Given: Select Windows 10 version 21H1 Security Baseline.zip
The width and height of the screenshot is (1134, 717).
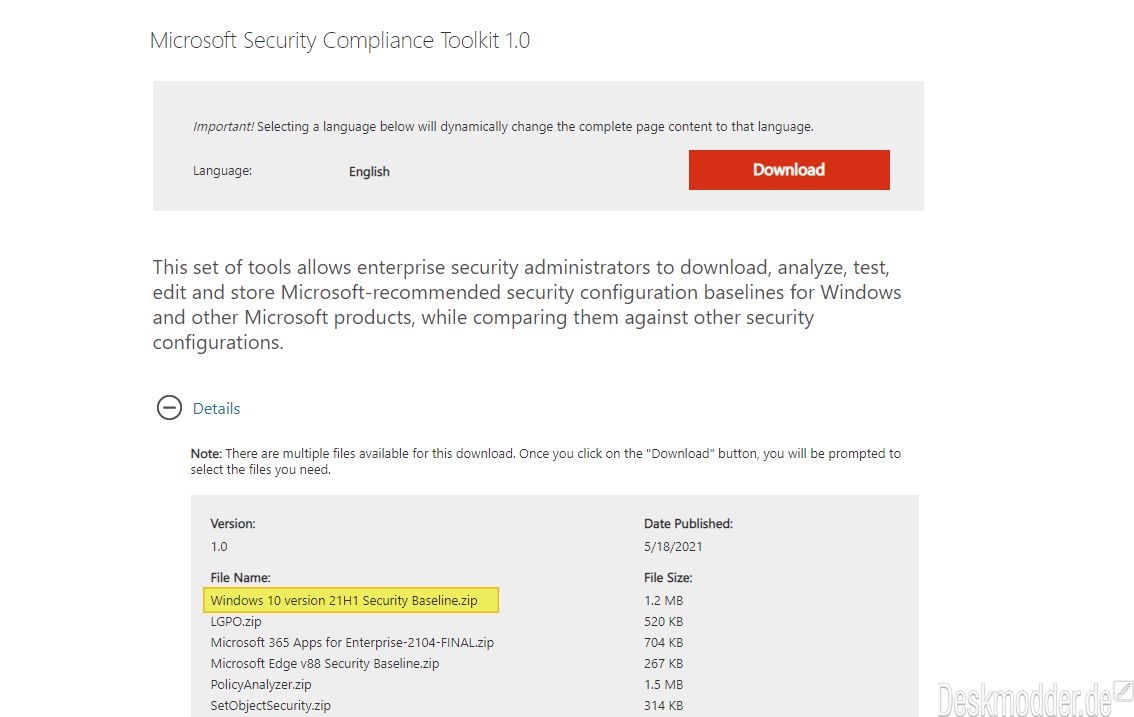Looking at the screenshot, I should (344, 601).
